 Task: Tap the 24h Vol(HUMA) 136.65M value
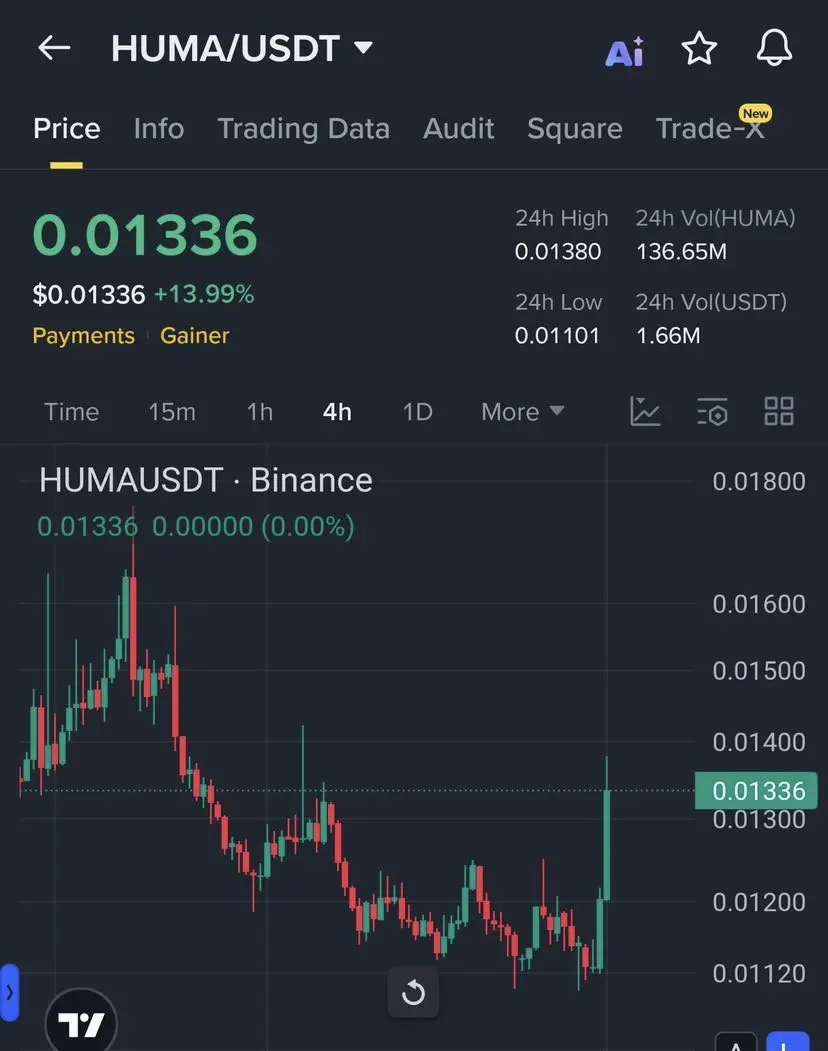[x=681, y=251]
